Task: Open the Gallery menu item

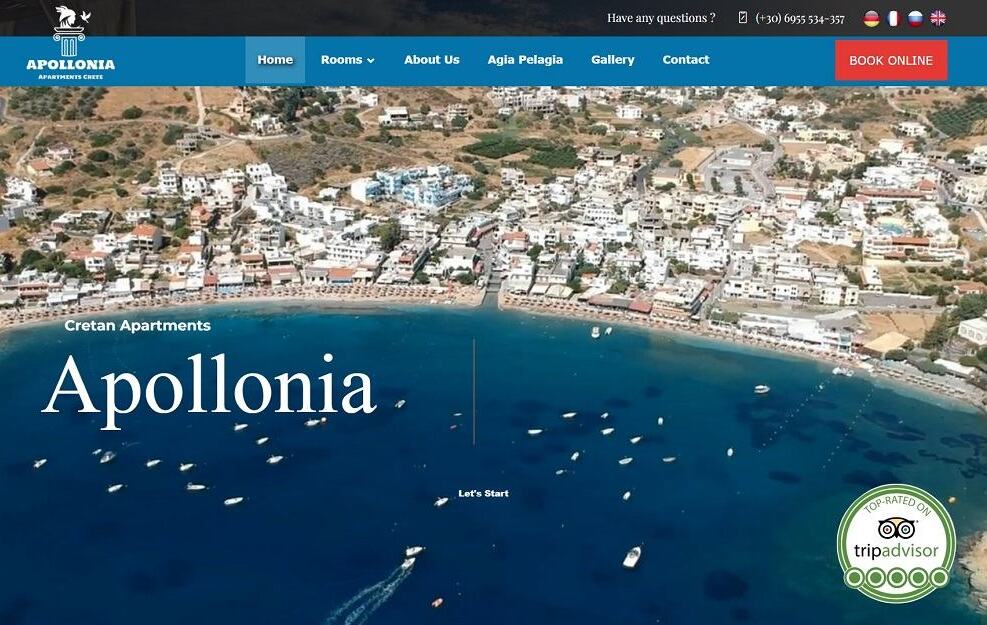Action: [x=612, y=60]
